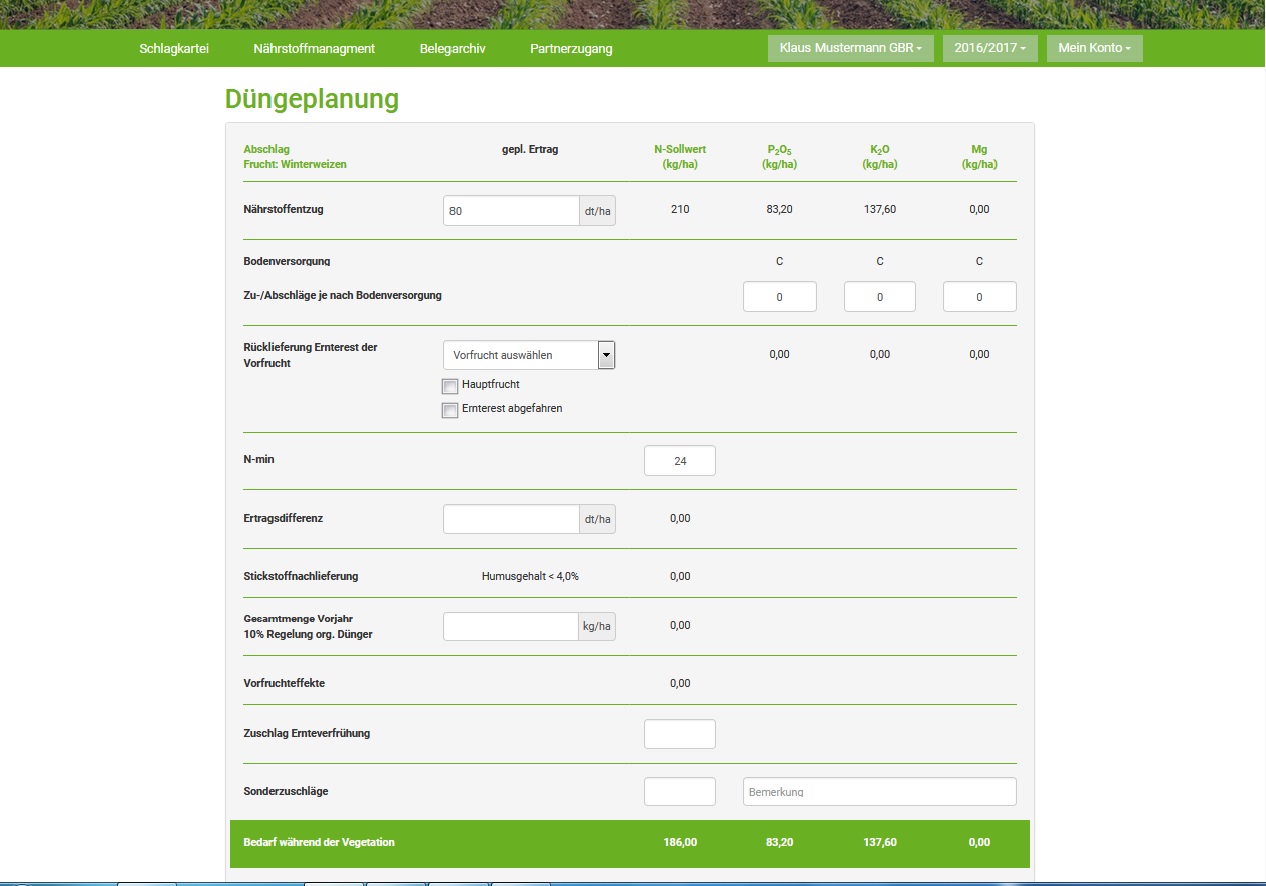The image size is (1266, 886).
Task: Click the Stickstoffnachlieferung row label
Action: (x=301, y=577)
